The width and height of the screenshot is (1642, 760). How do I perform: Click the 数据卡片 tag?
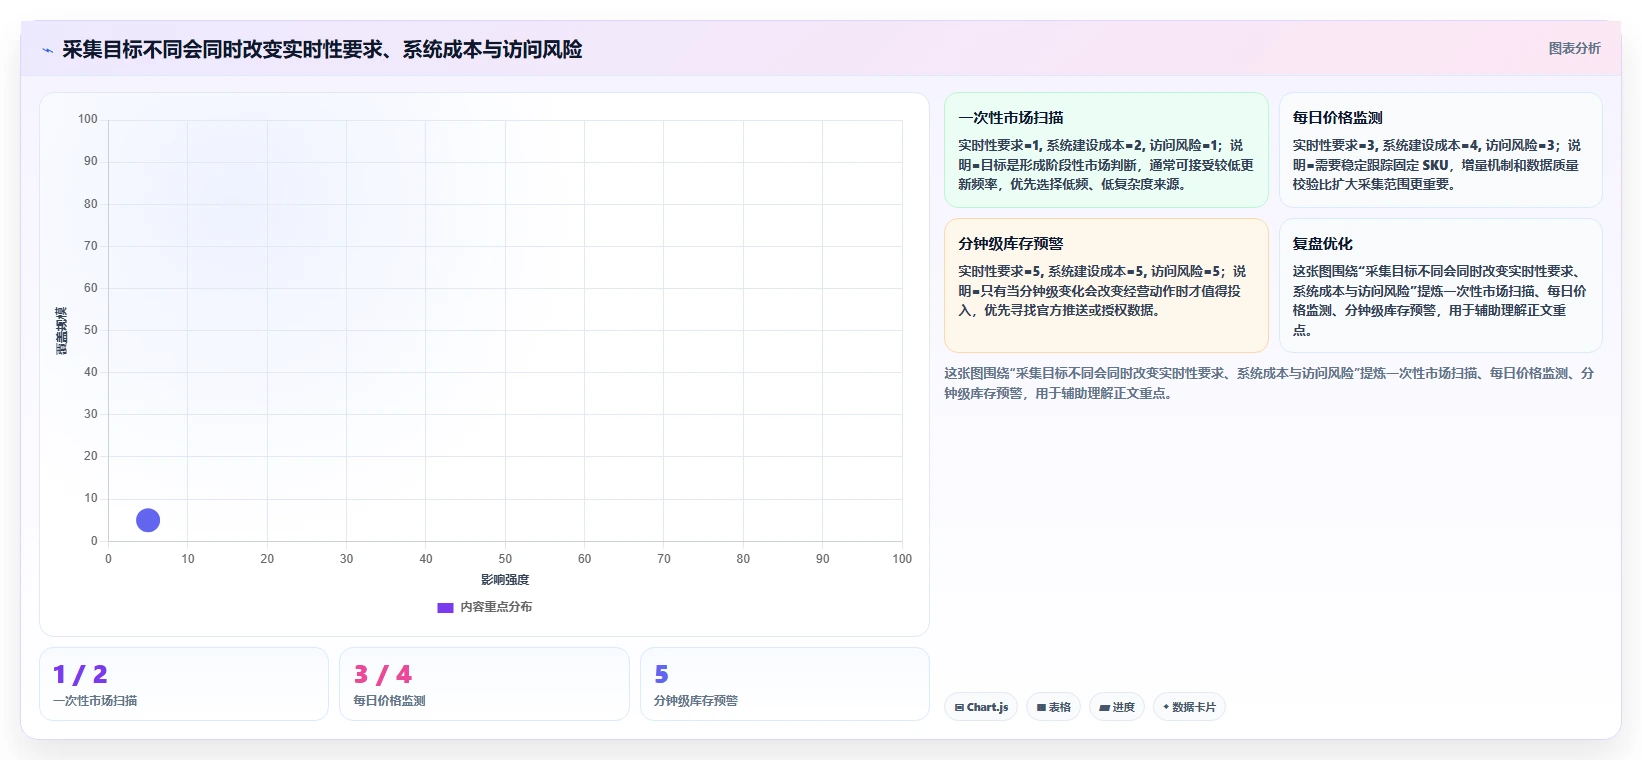[1189, 707]
